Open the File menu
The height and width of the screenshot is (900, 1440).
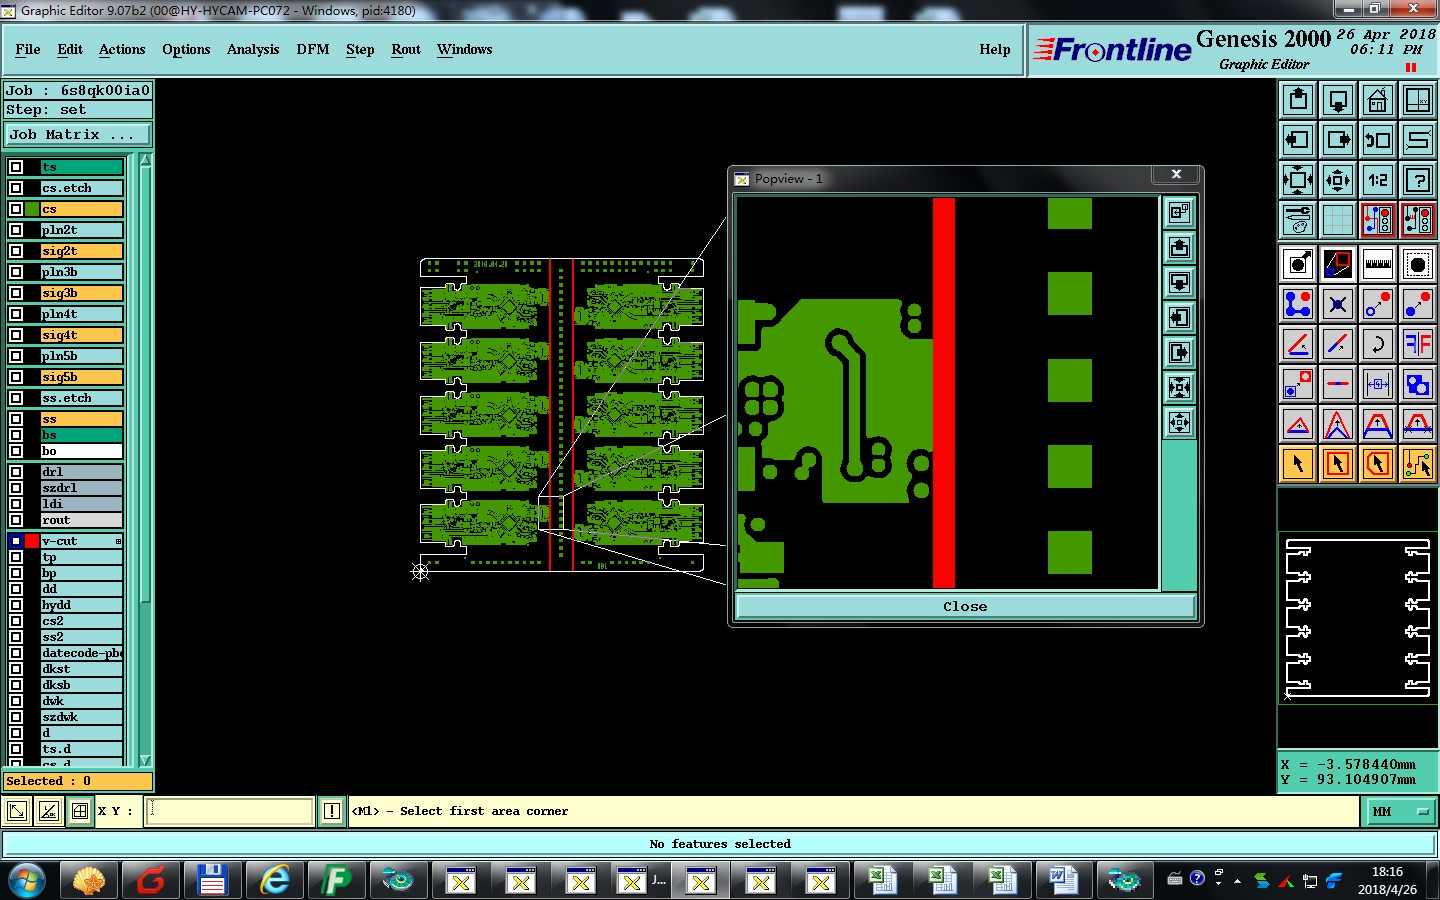[28, 49]
